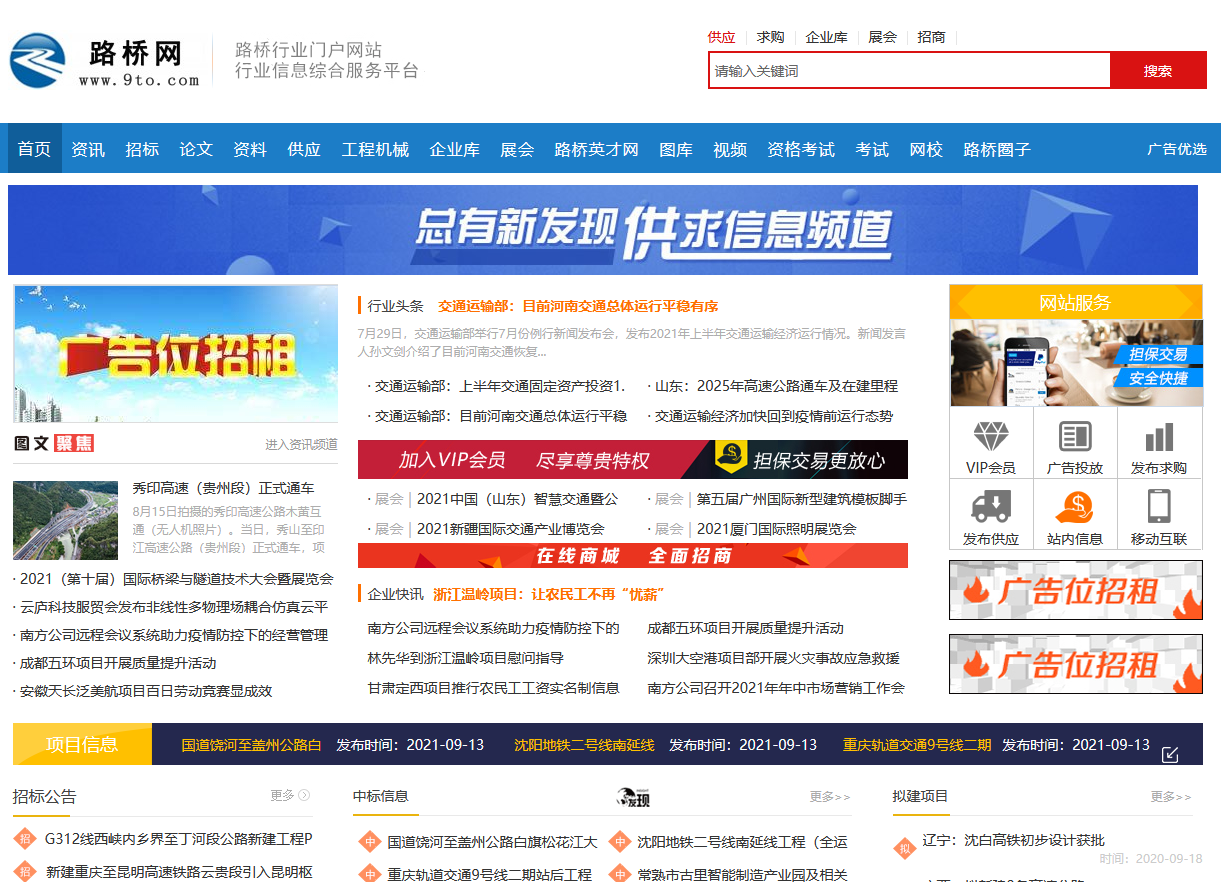Go to 首页 in the navigation bar

[35, 149]
